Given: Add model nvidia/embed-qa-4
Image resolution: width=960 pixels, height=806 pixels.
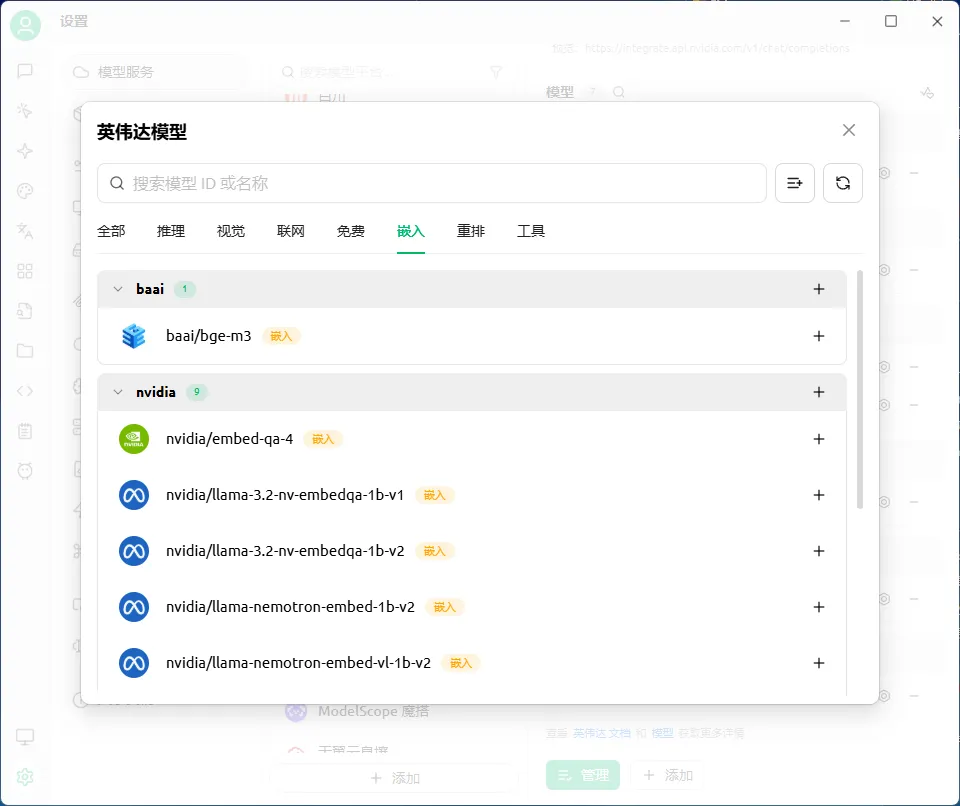Looking at the screenshot, I should tap(819, 439).
